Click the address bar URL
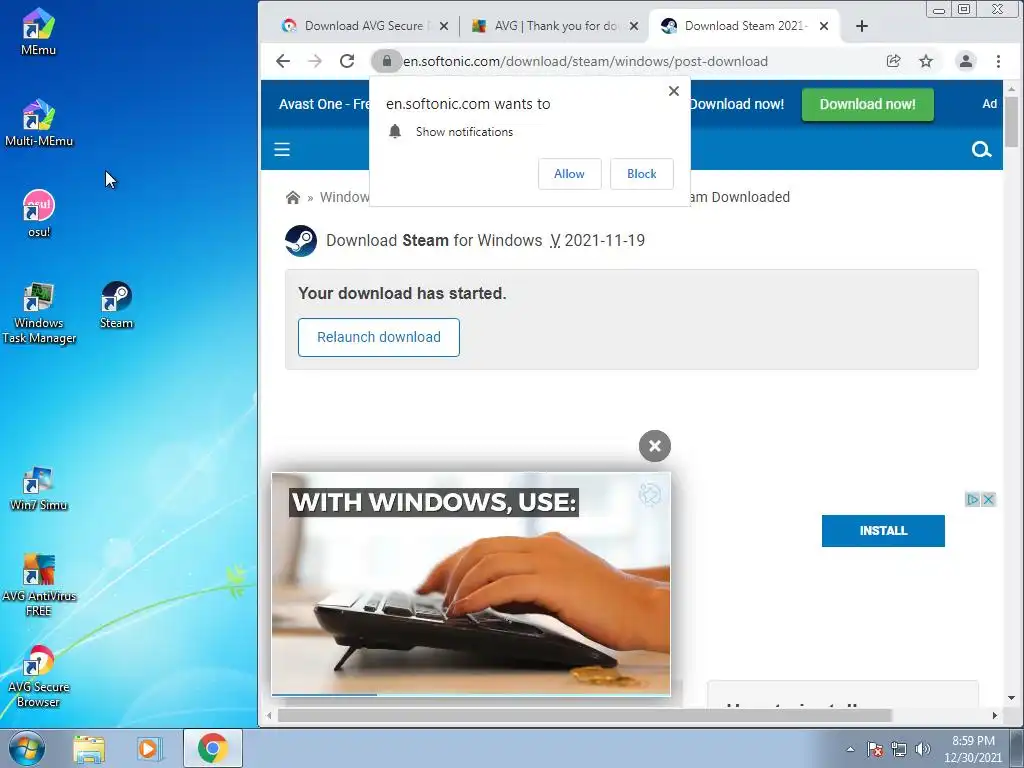This screenshot has height=768, width=1024. 585,61
